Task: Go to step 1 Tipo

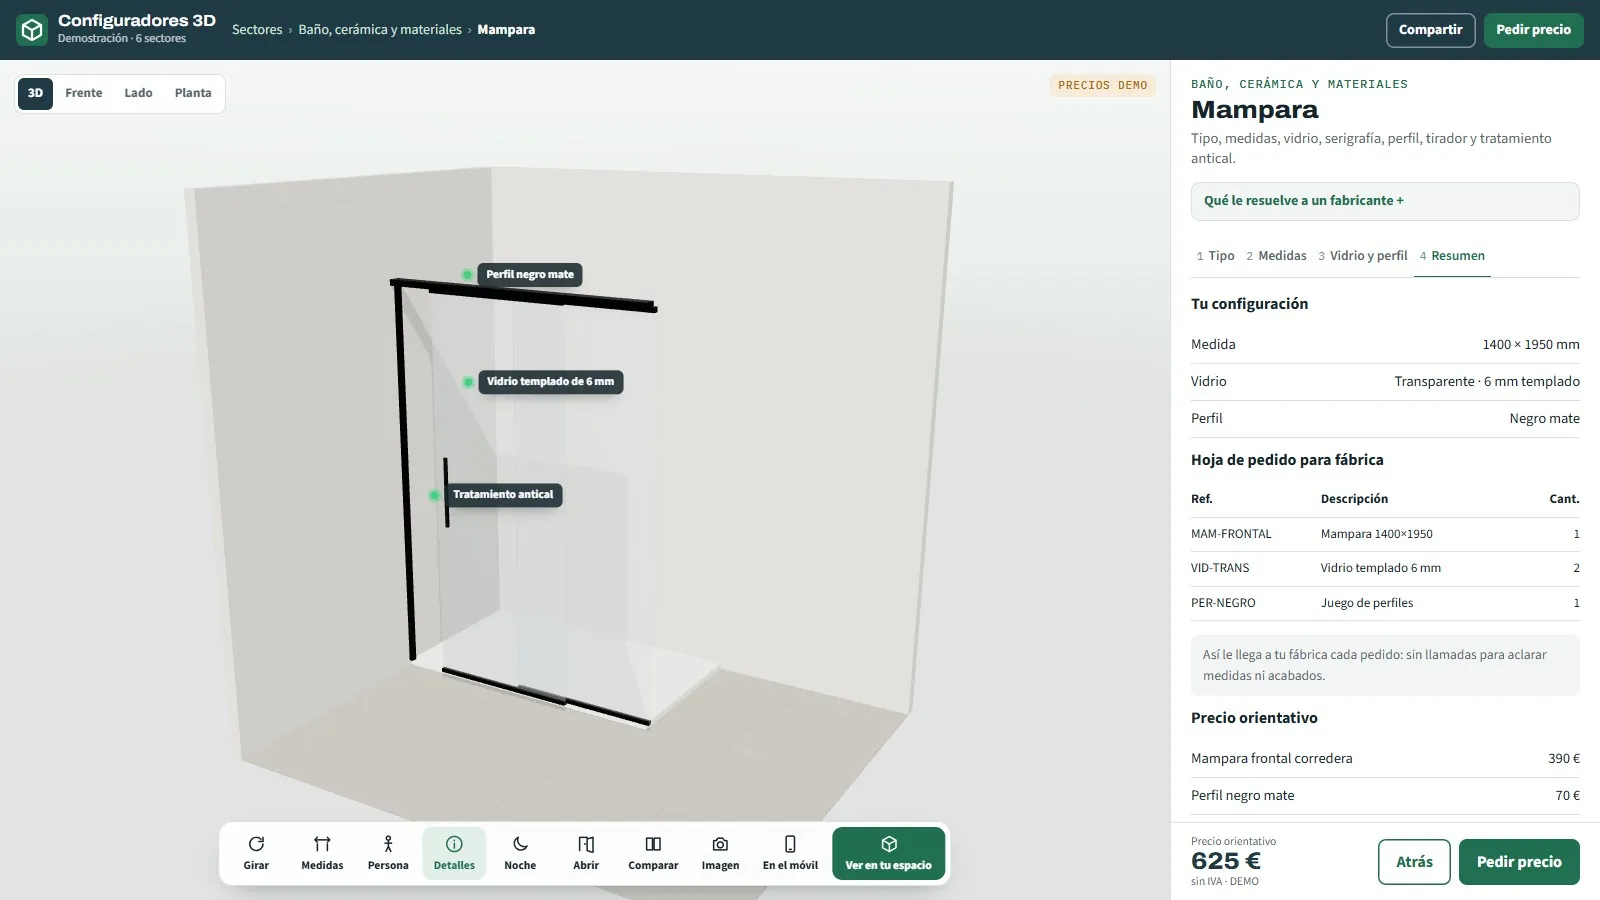Action: 1215,256
